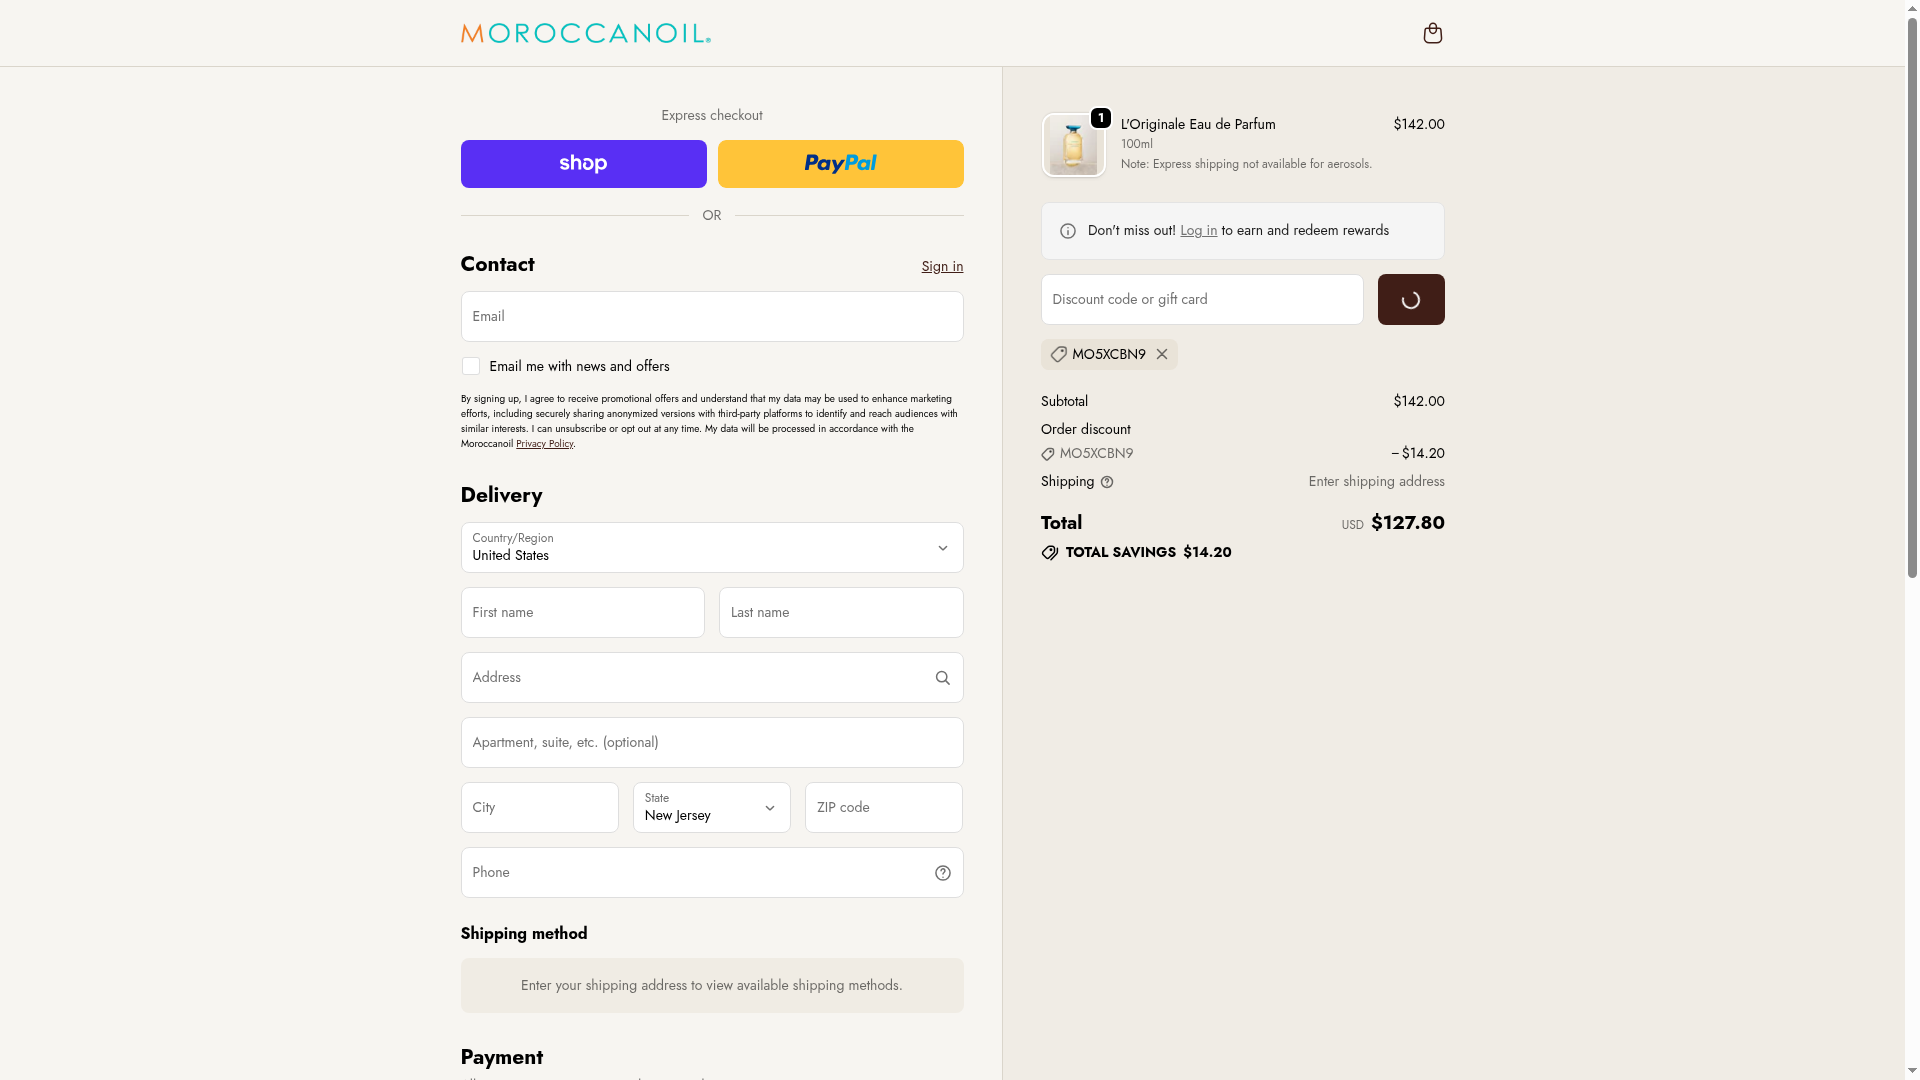Click the discount code apply button
The width and height of the screenshot is (1920, 1080).
1410,300
